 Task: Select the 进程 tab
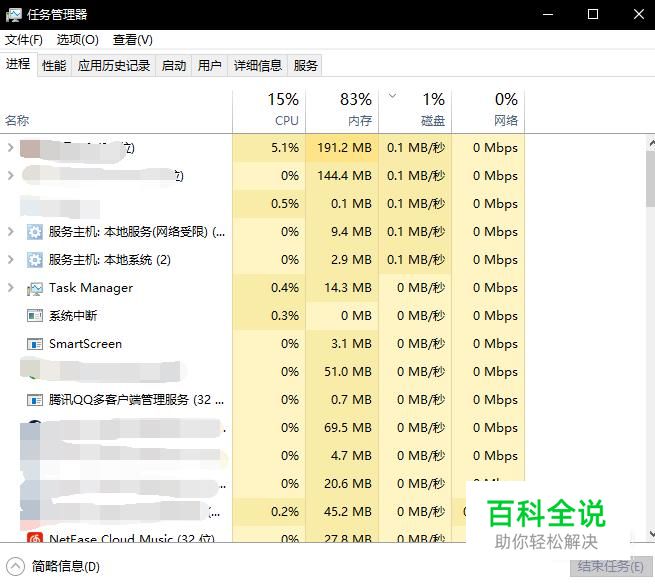coord(18,64)
